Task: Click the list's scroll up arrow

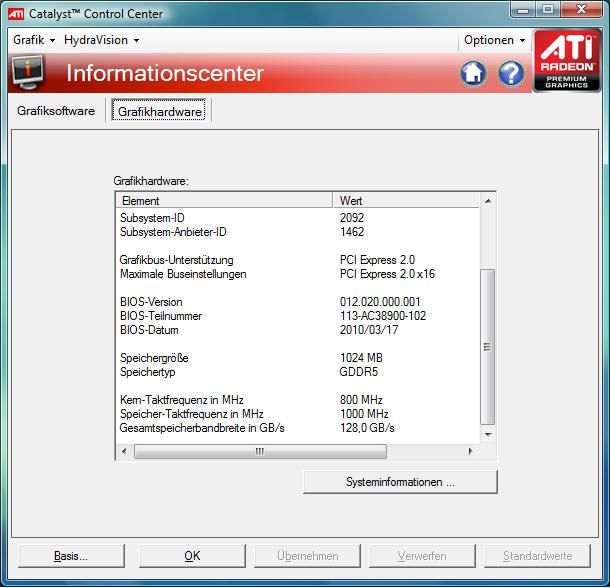Action: tap(488, 201)
